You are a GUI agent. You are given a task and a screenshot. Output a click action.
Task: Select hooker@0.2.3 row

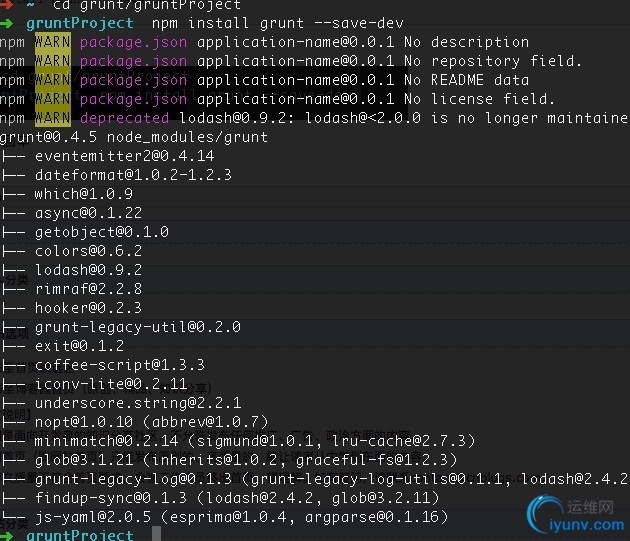point(88,308)
